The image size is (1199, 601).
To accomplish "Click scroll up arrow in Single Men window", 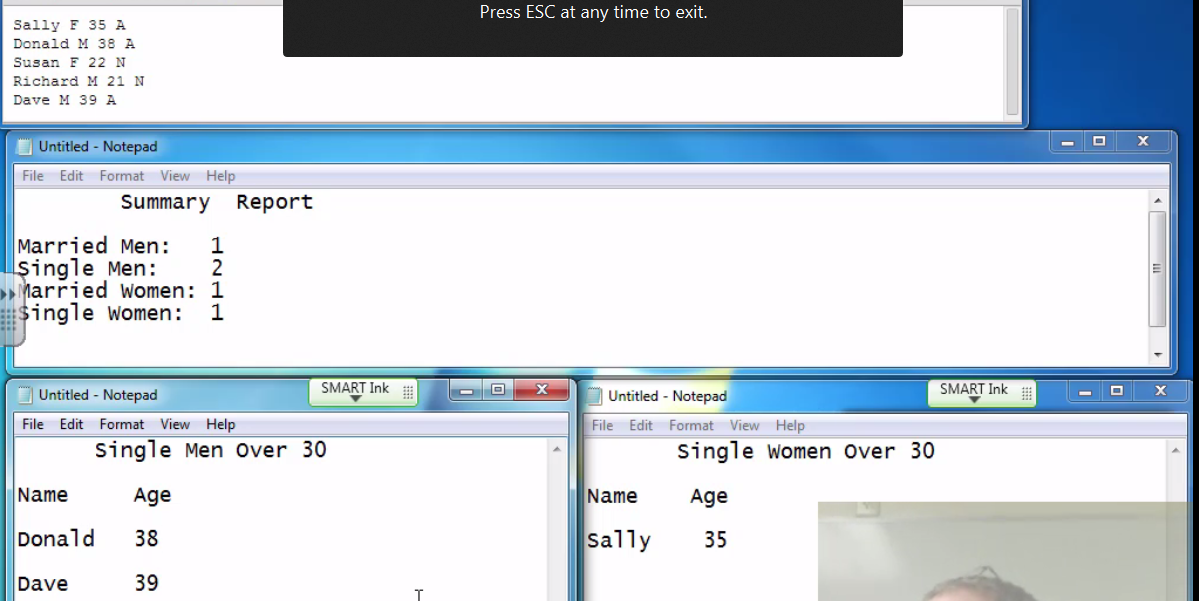I will click(x=557, y=450).
